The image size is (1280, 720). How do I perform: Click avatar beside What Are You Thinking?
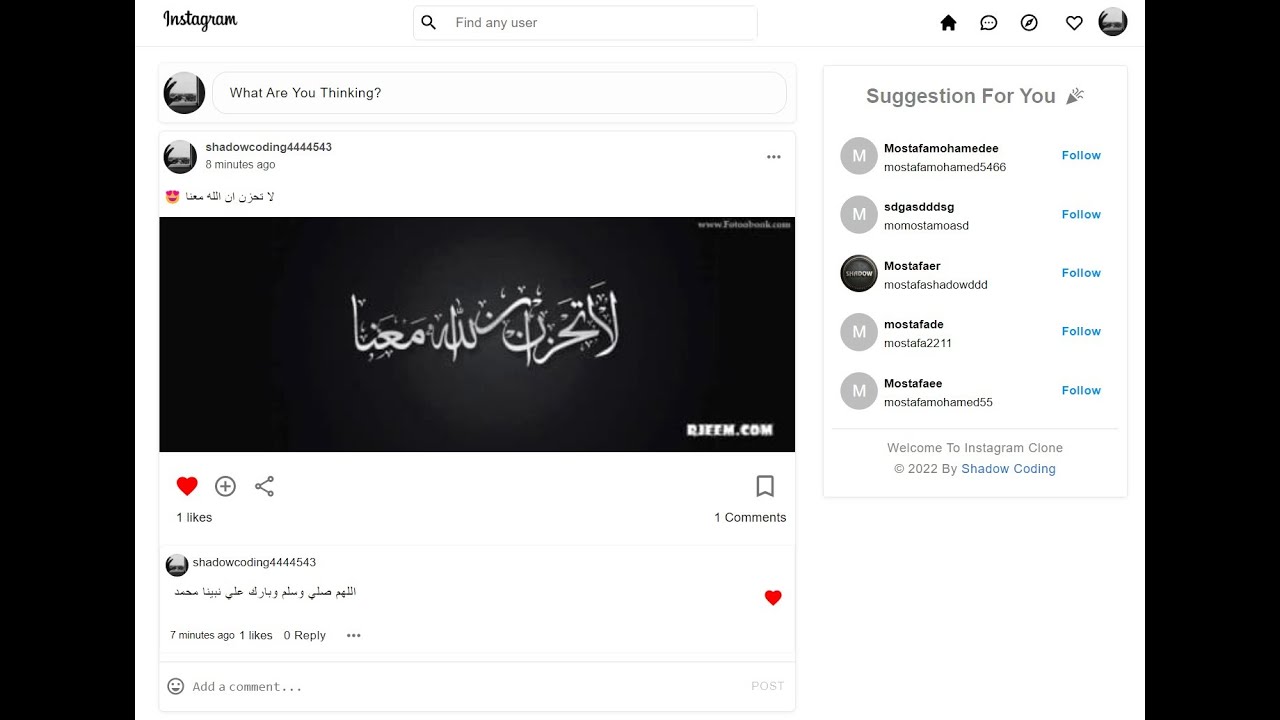tap(184, 93)
